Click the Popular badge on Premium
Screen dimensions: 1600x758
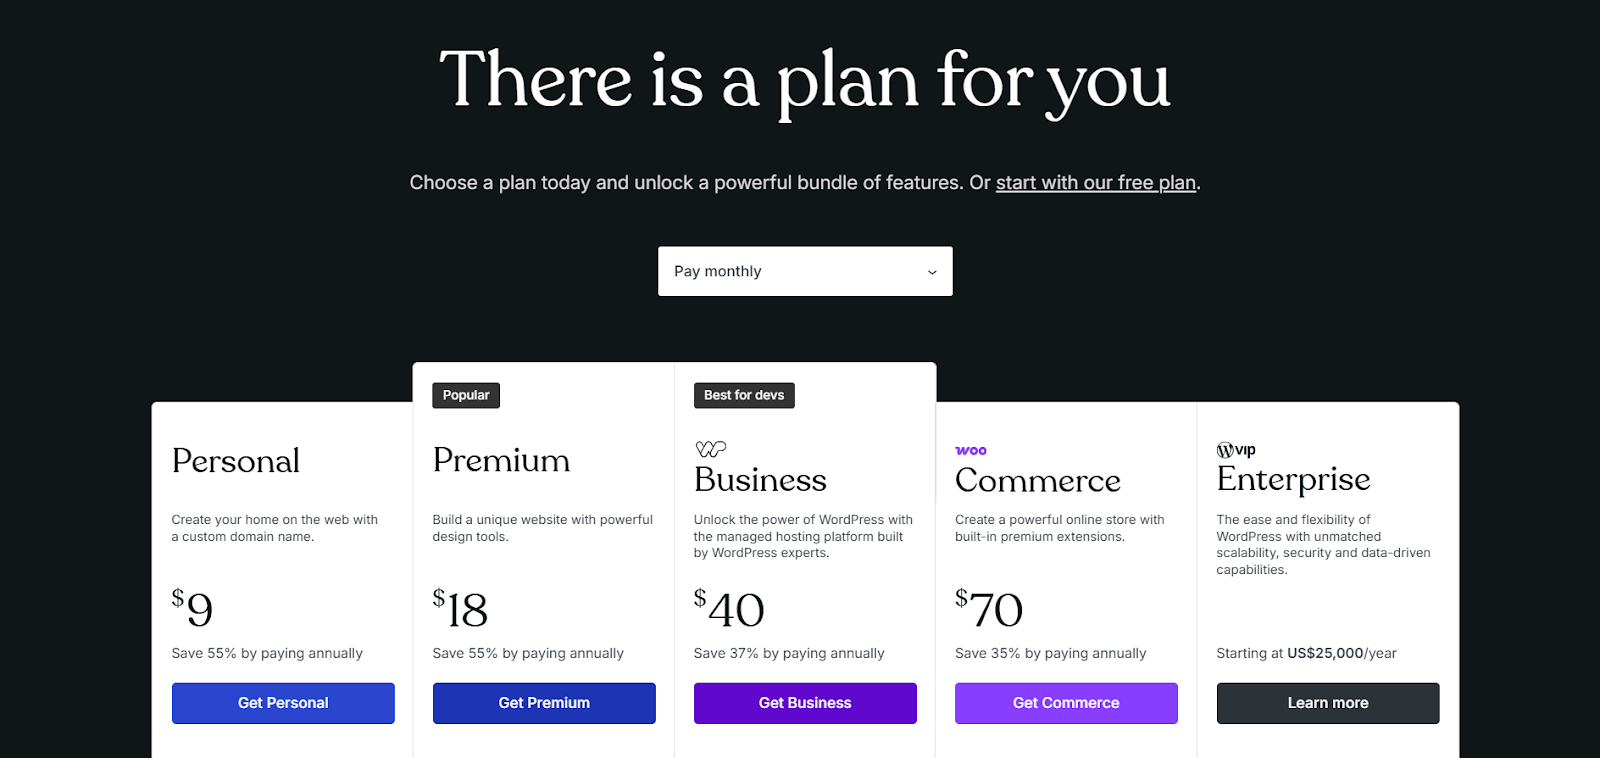(x=465, y=395)
